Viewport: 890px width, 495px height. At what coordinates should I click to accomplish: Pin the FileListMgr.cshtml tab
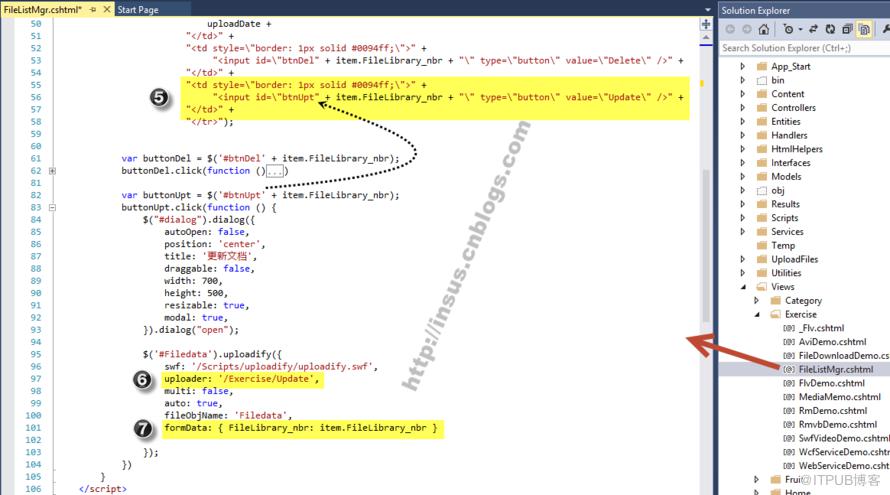point(93,9)
